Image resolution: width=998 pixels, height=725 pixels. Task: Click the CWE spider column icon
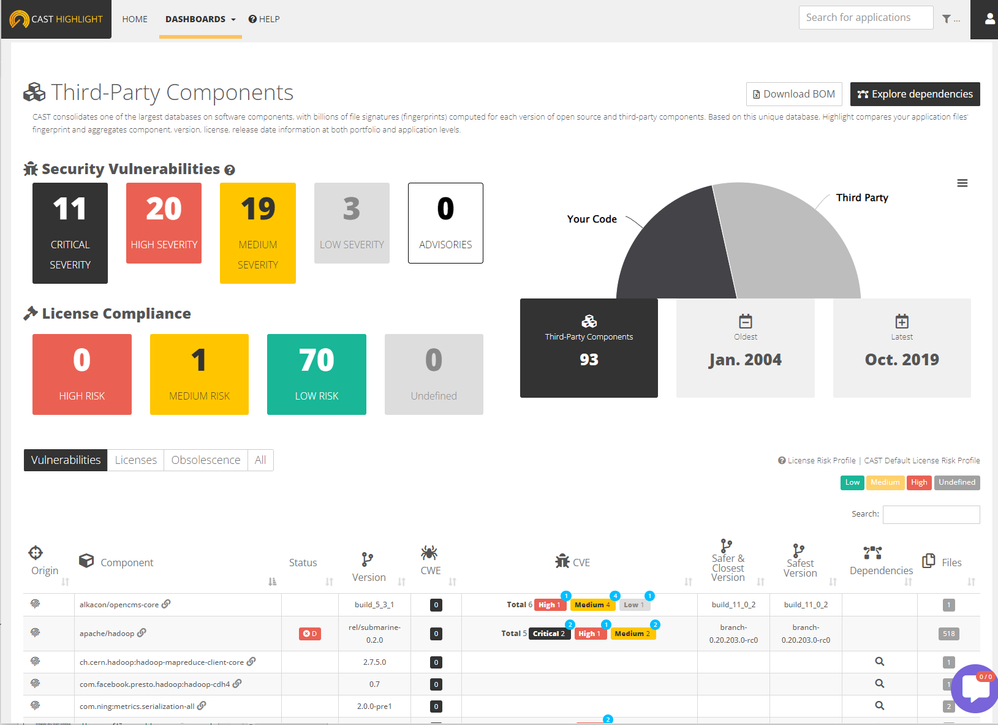(x=429, y=553)
